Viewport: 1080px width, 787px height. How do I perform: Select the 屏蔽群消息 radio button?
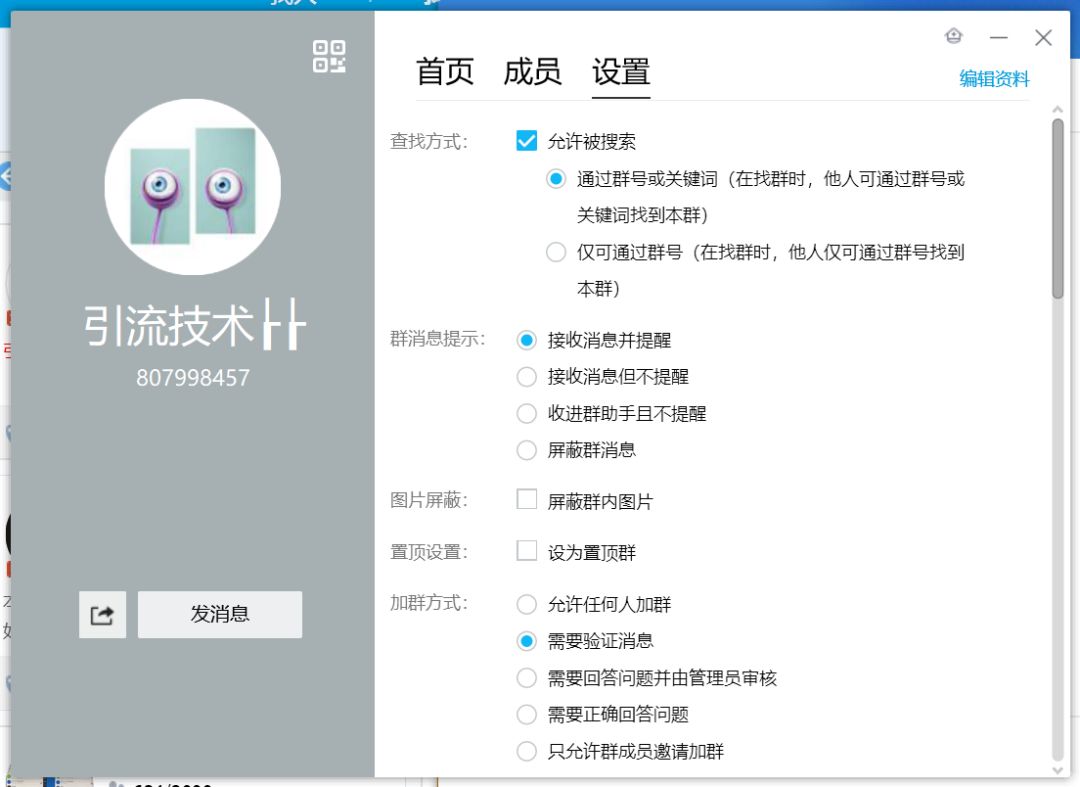point(526,450)
